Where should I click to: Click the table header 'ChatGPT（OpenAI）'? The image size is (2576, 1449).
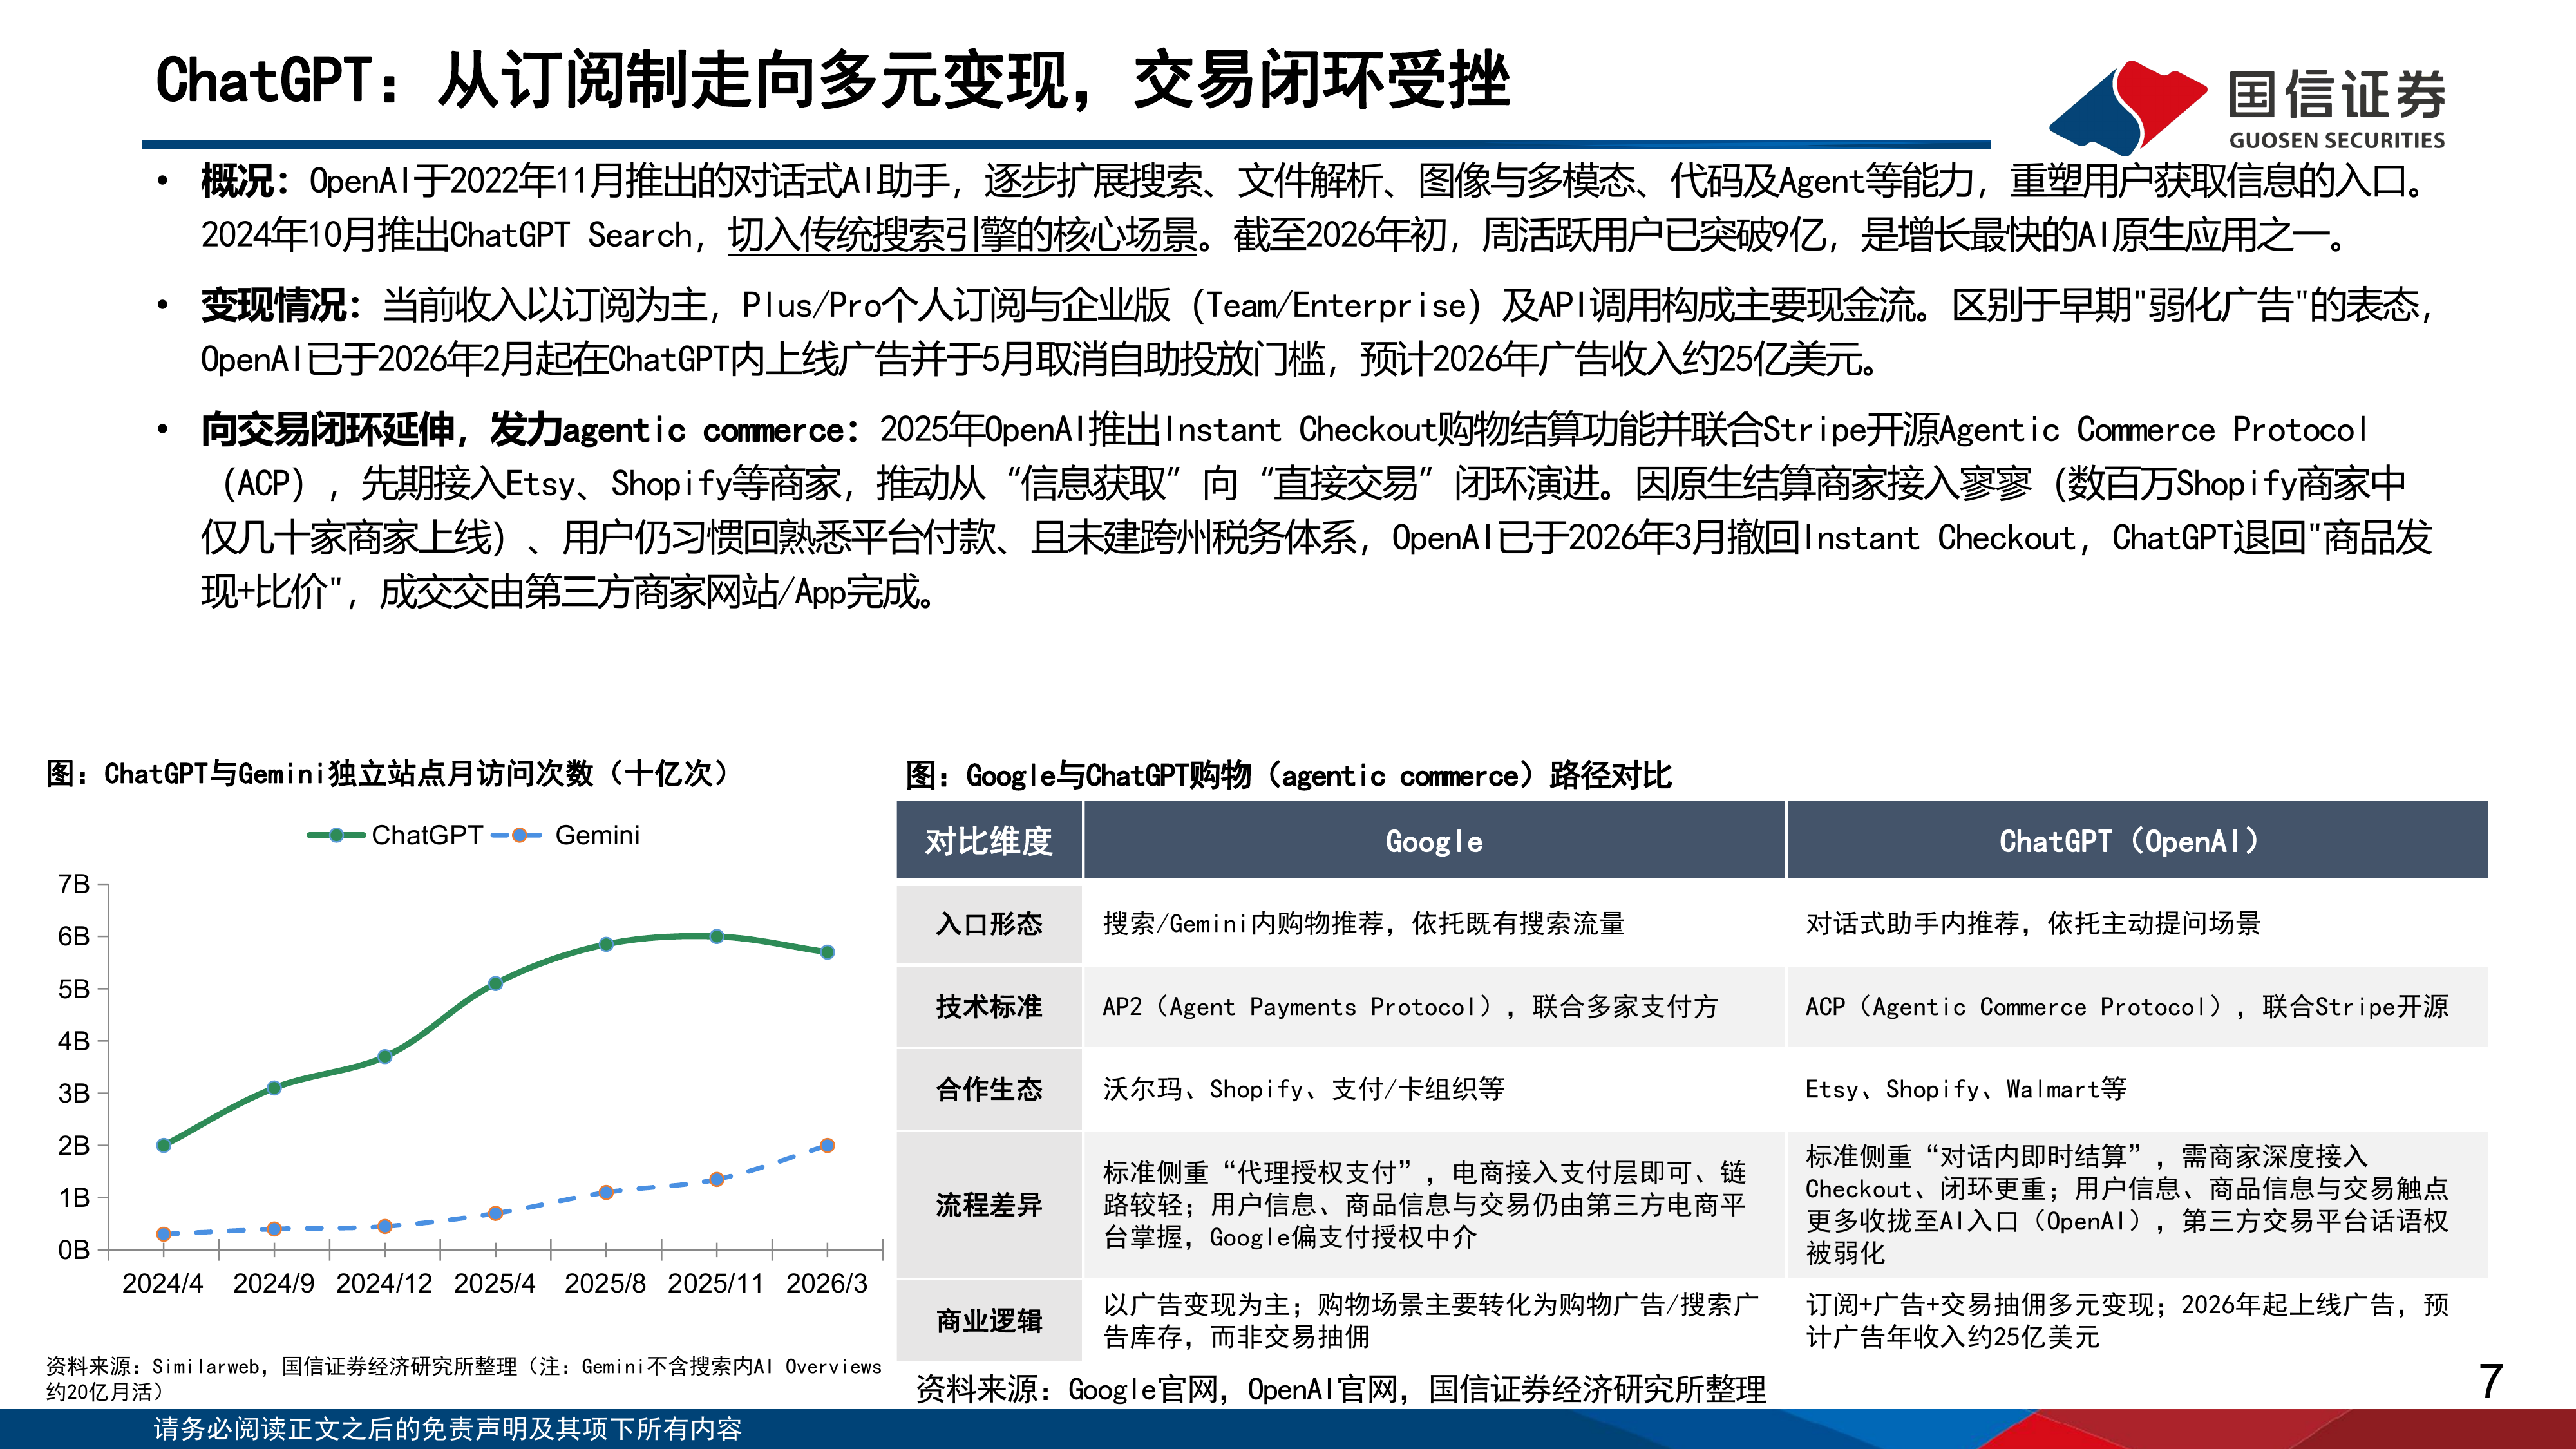click(x=2137, y=841)
